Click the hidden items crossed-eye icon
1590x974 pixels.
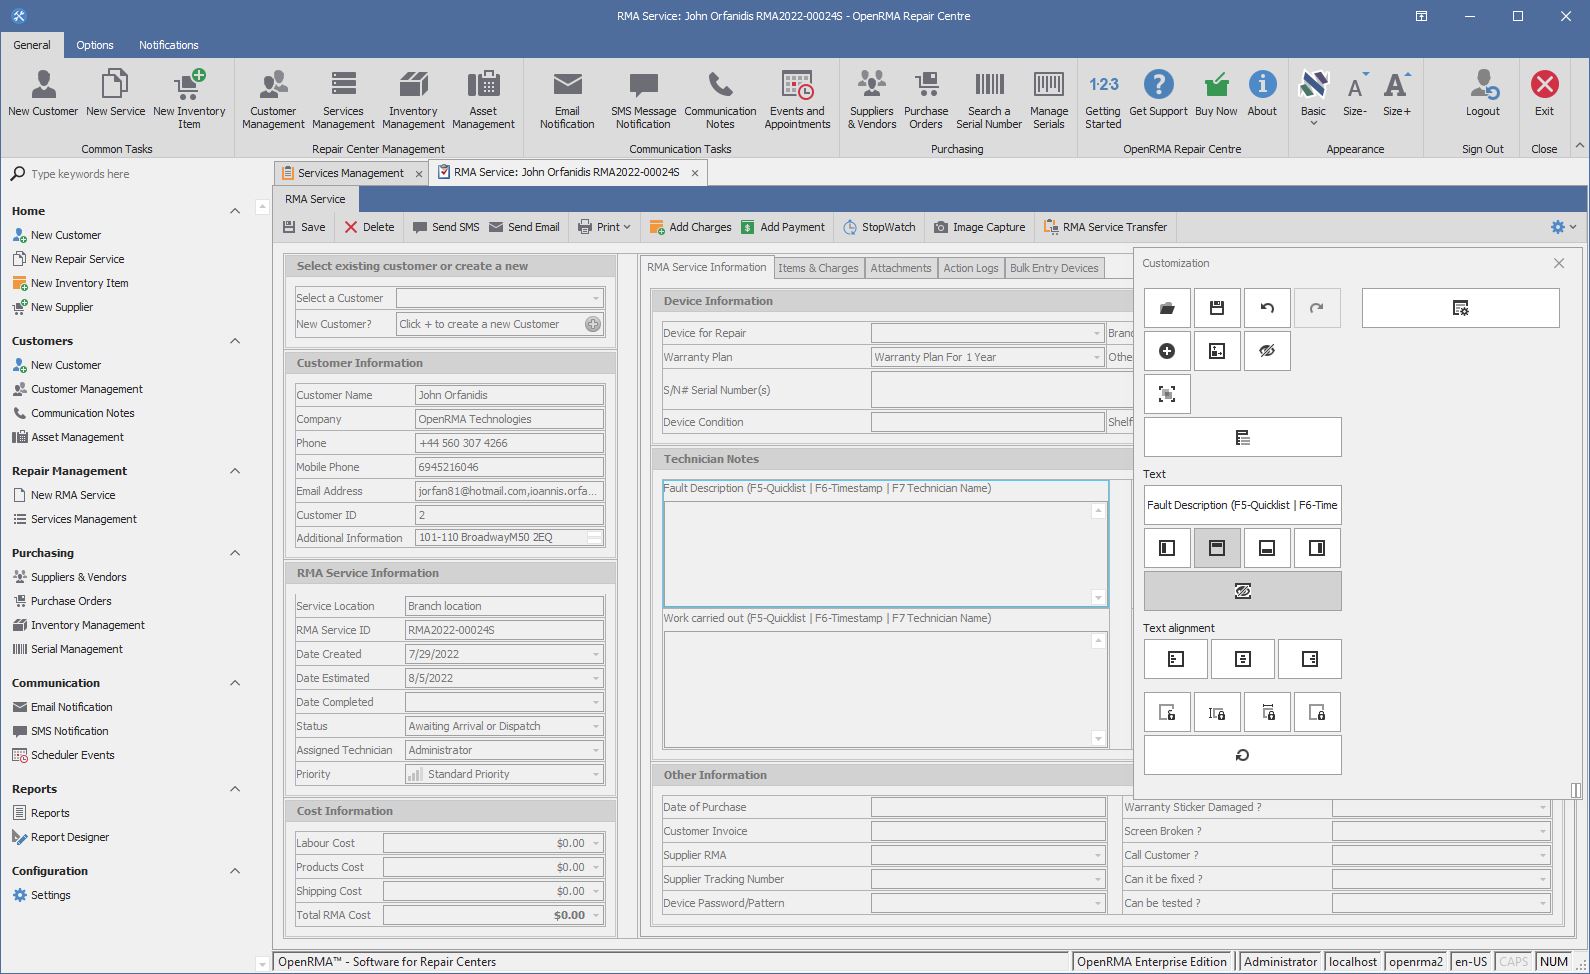1267,351
